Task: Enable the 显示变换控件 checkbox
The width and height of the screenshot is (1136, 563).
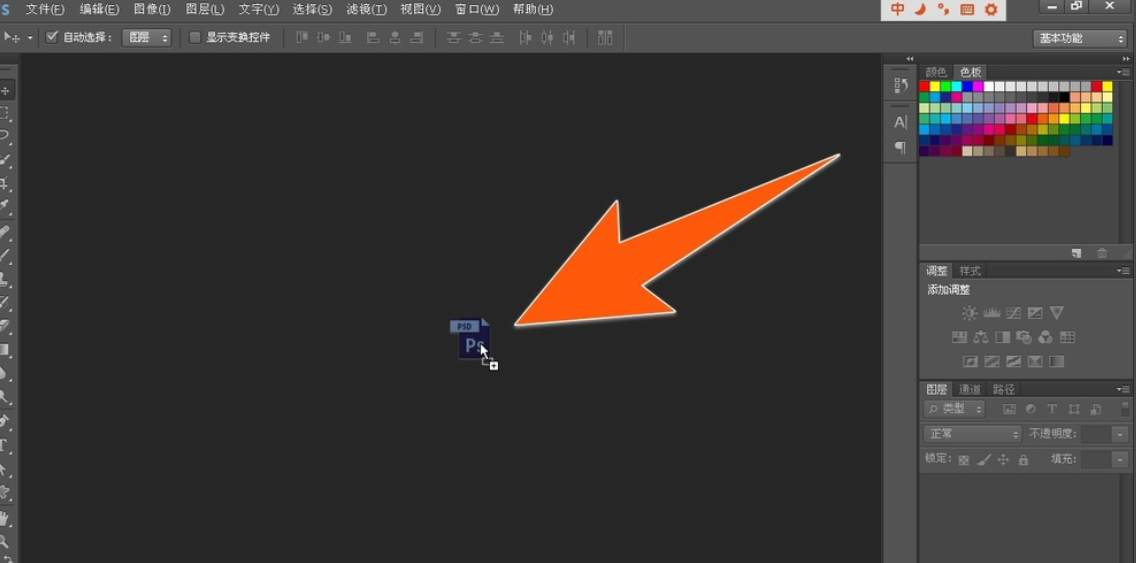Action: tap(194, 37)
